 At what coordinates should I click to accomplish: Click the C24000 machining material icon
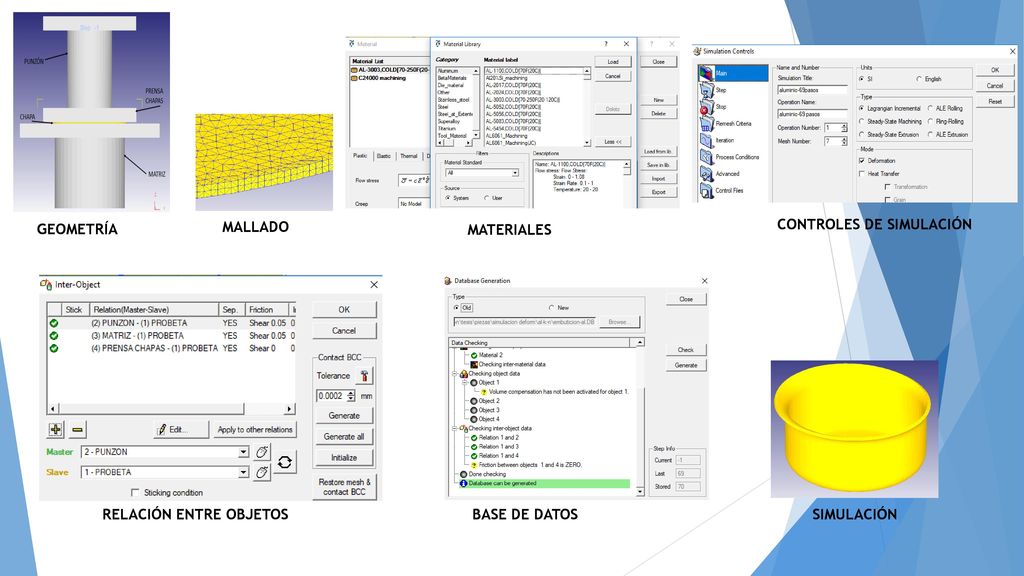click(354, 78)
